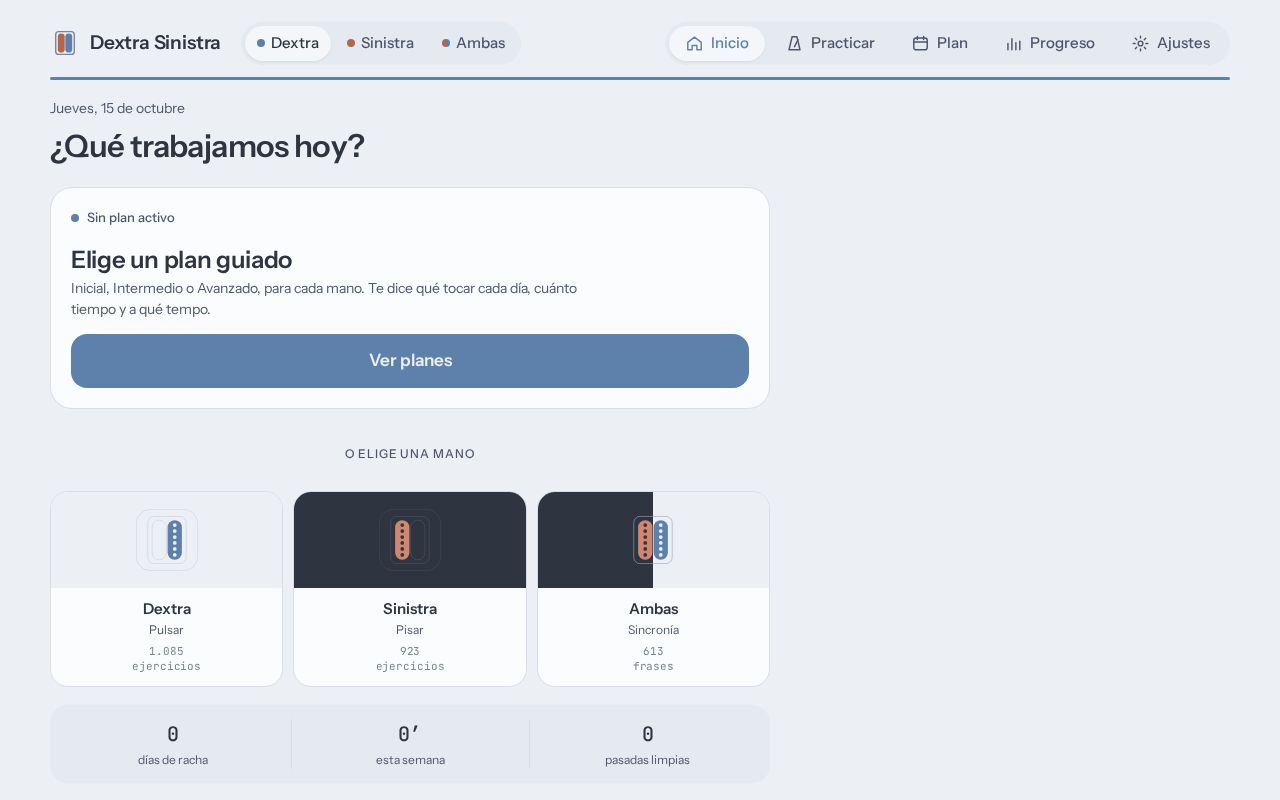This screenshot has width=1280, height=800.
Task: Switch to Ambas hands mode
Action: click(474, 44)
